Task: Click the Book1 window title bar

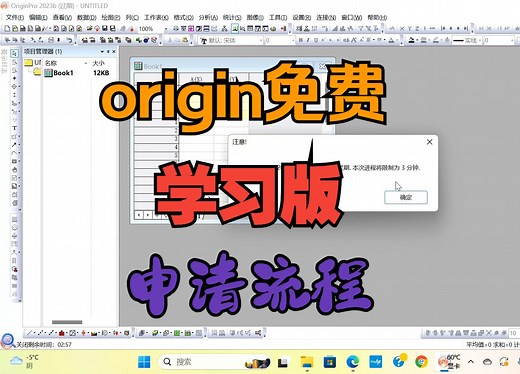Action: tap(232, 66)
